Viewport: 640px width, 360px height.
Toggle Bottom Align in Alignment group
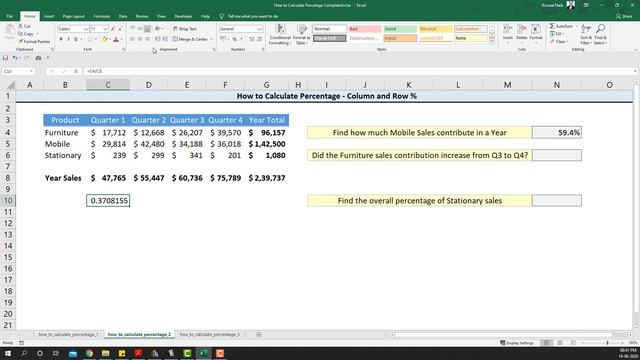click(x=147, y=29)
